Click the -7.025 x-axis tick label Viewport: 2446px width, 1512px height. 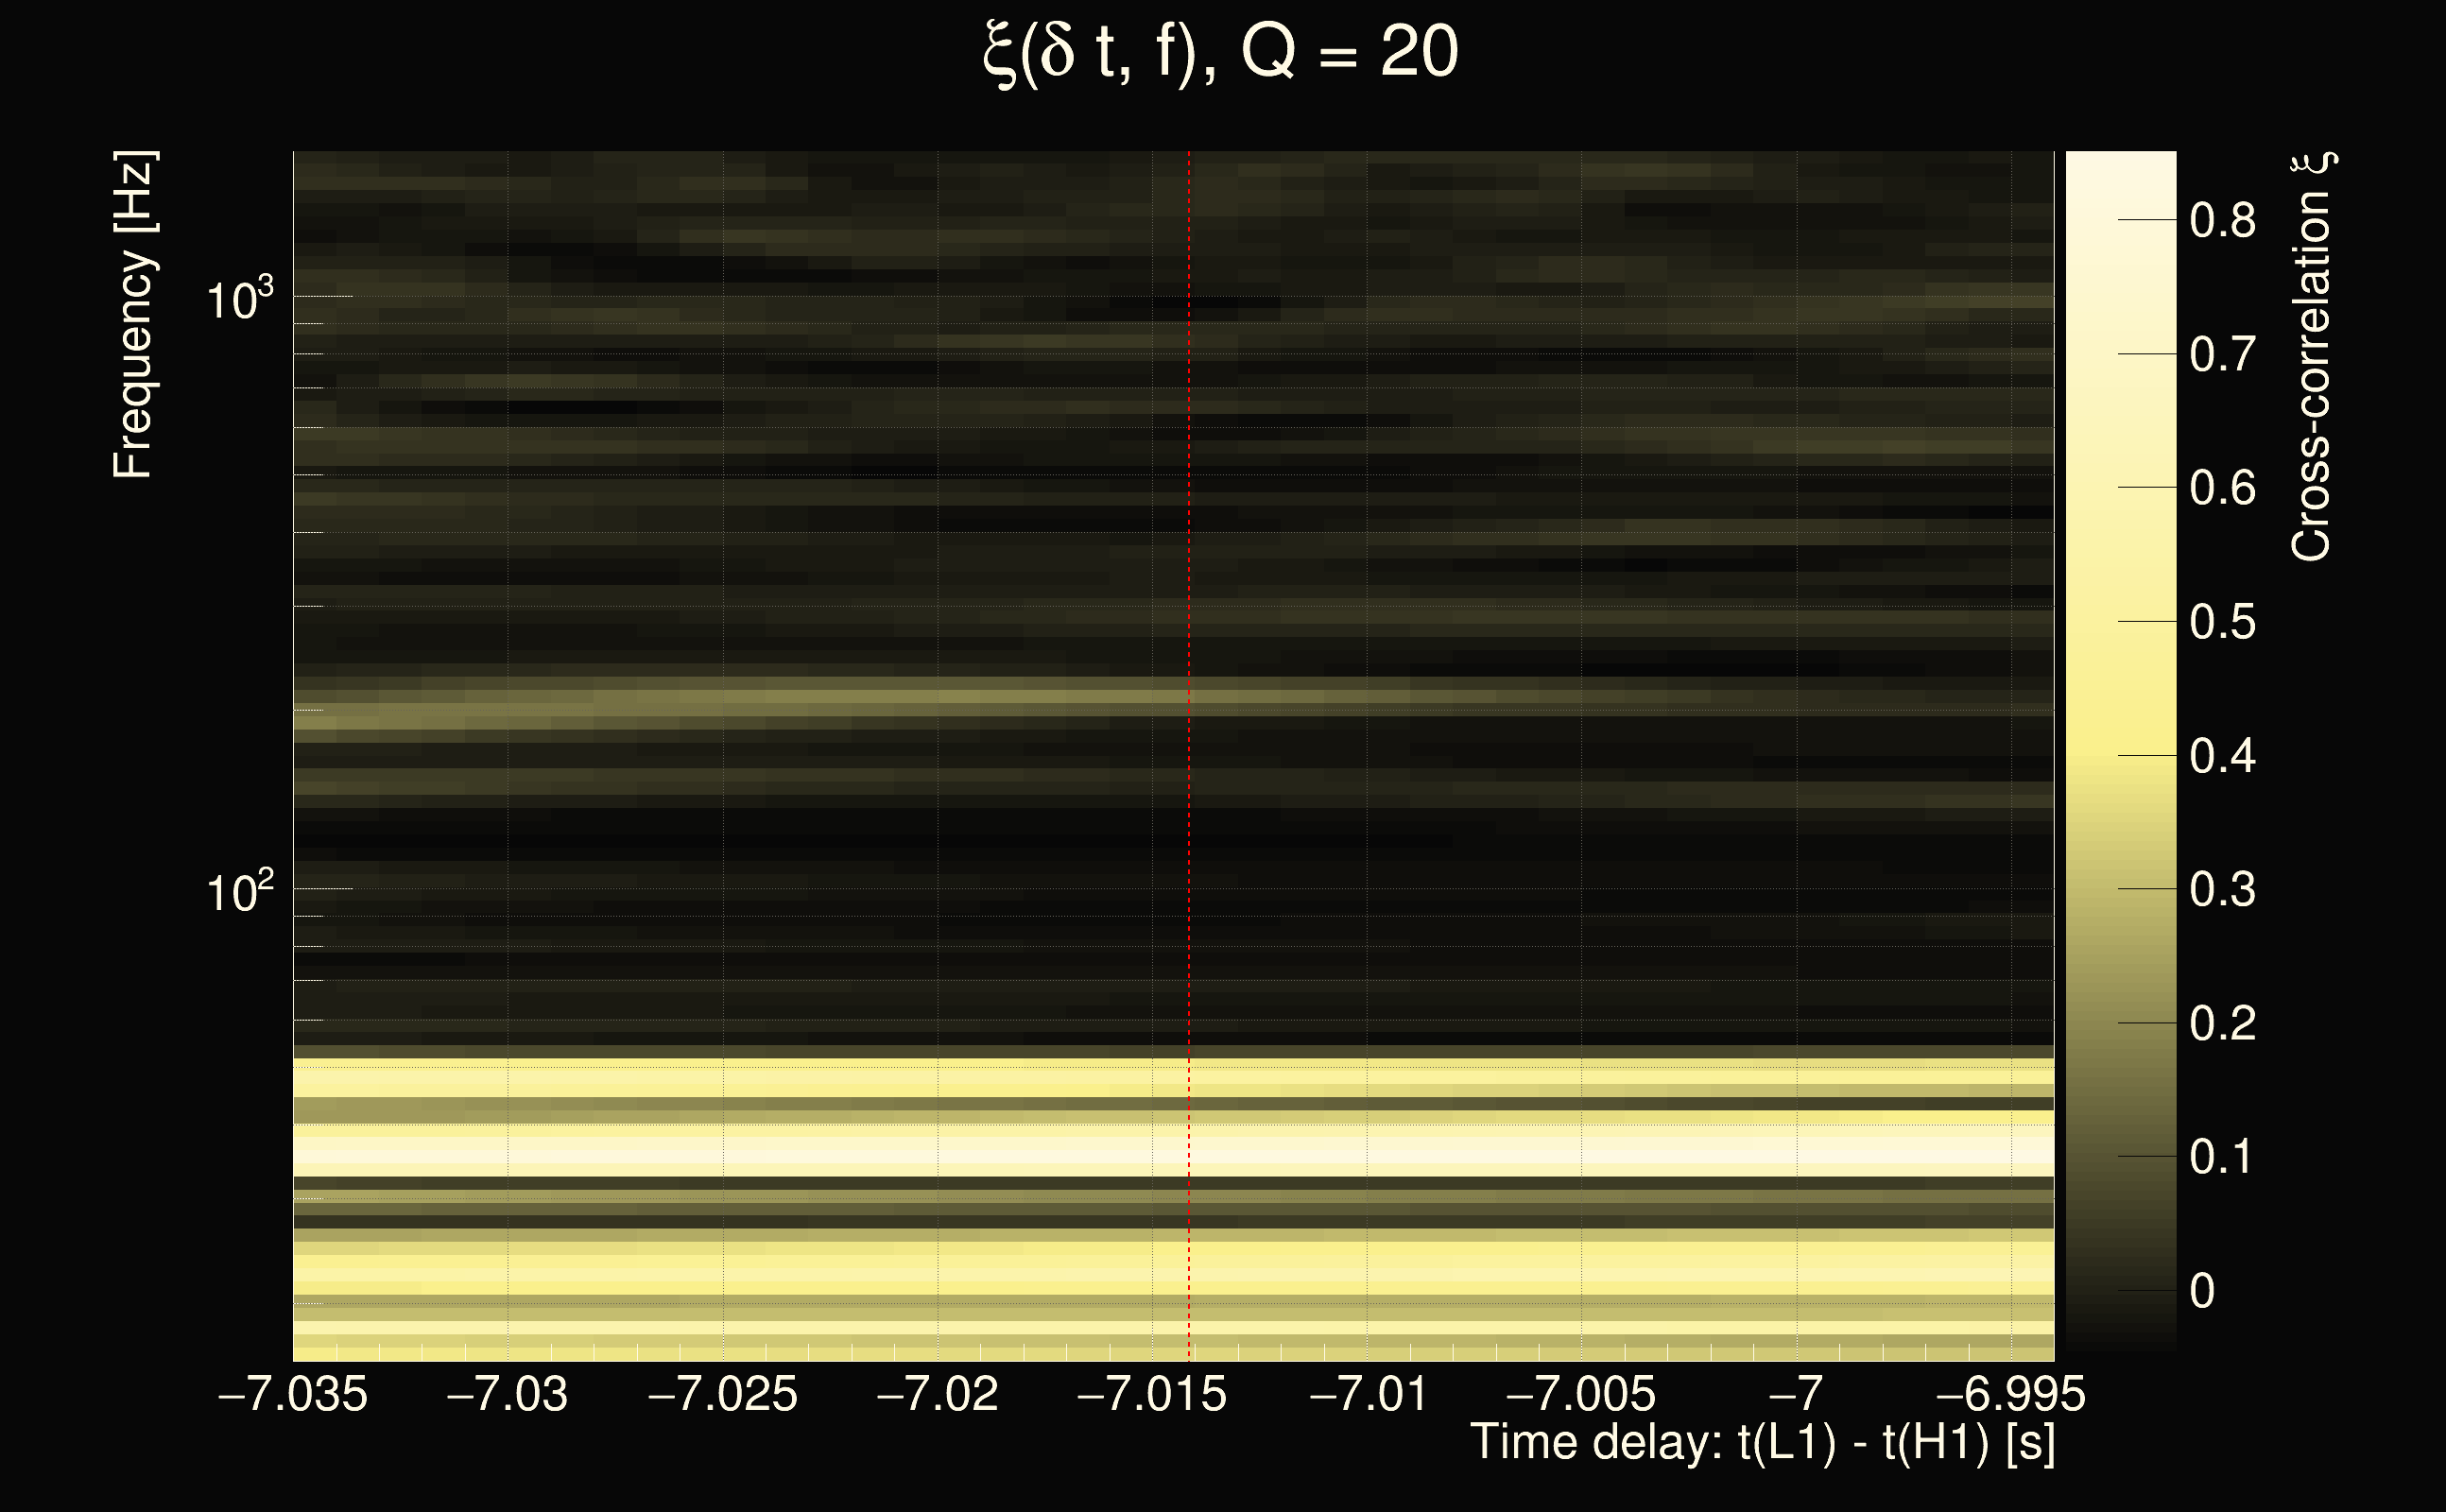click(x=723, y=1394)
